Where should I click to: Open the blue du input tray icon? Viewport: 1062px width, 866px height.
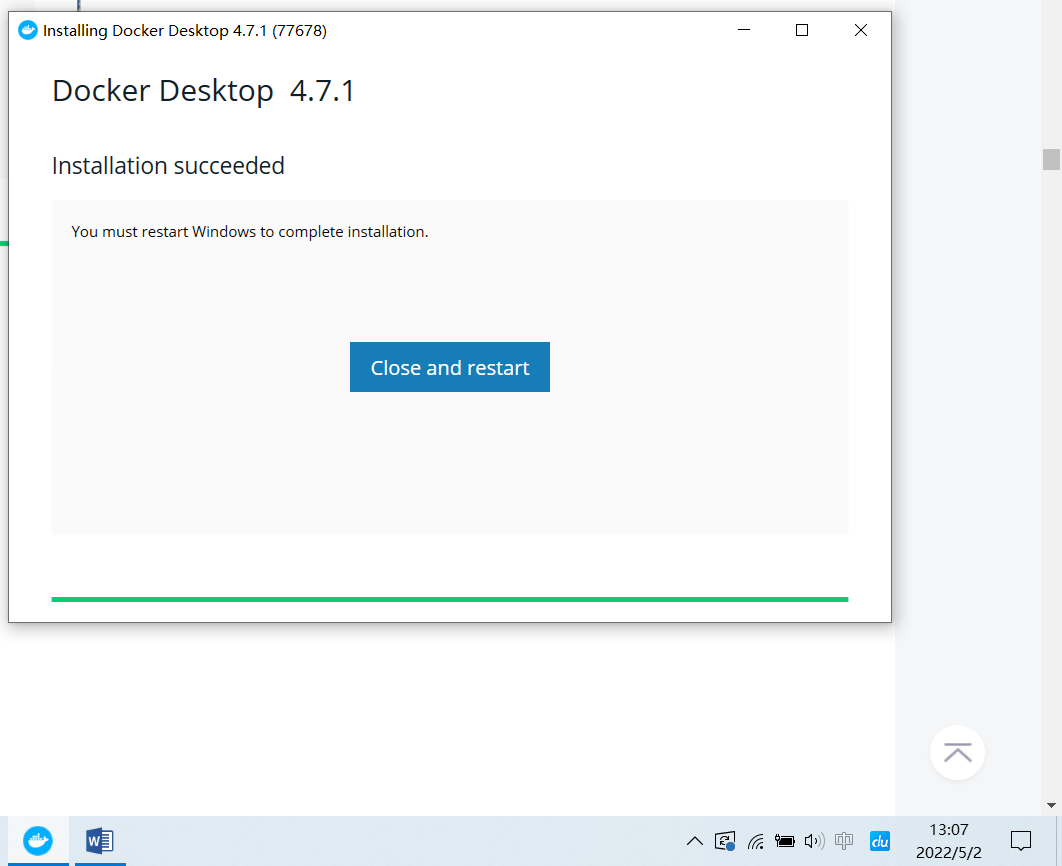coord(880,841)
